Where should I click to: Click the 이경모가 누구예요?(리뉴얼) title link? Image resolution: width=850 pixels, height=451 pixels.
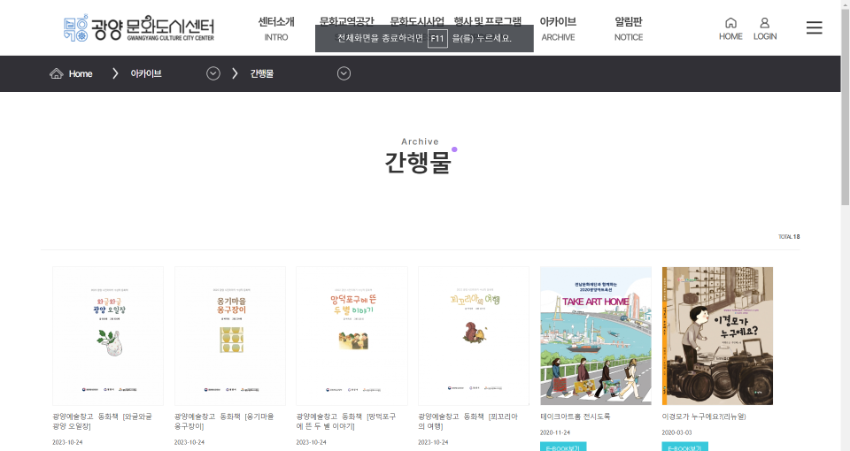pyautogui.click(x=704, y=416)
